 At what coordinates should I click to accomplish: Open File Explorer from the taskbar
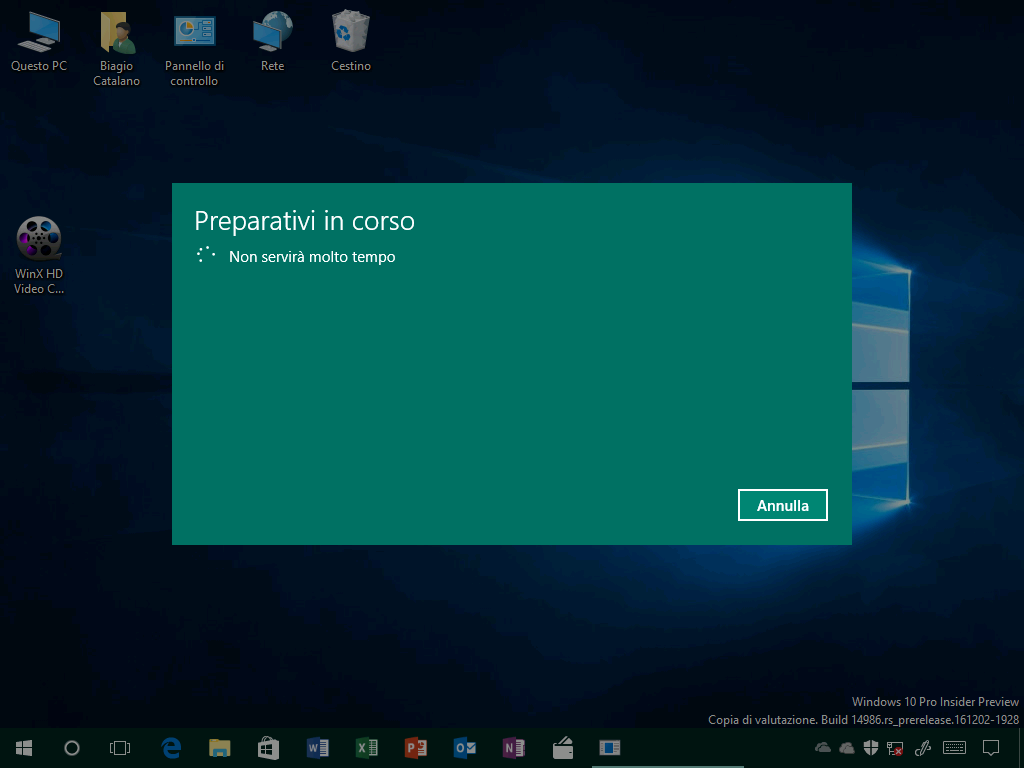[x=219, y=748]
